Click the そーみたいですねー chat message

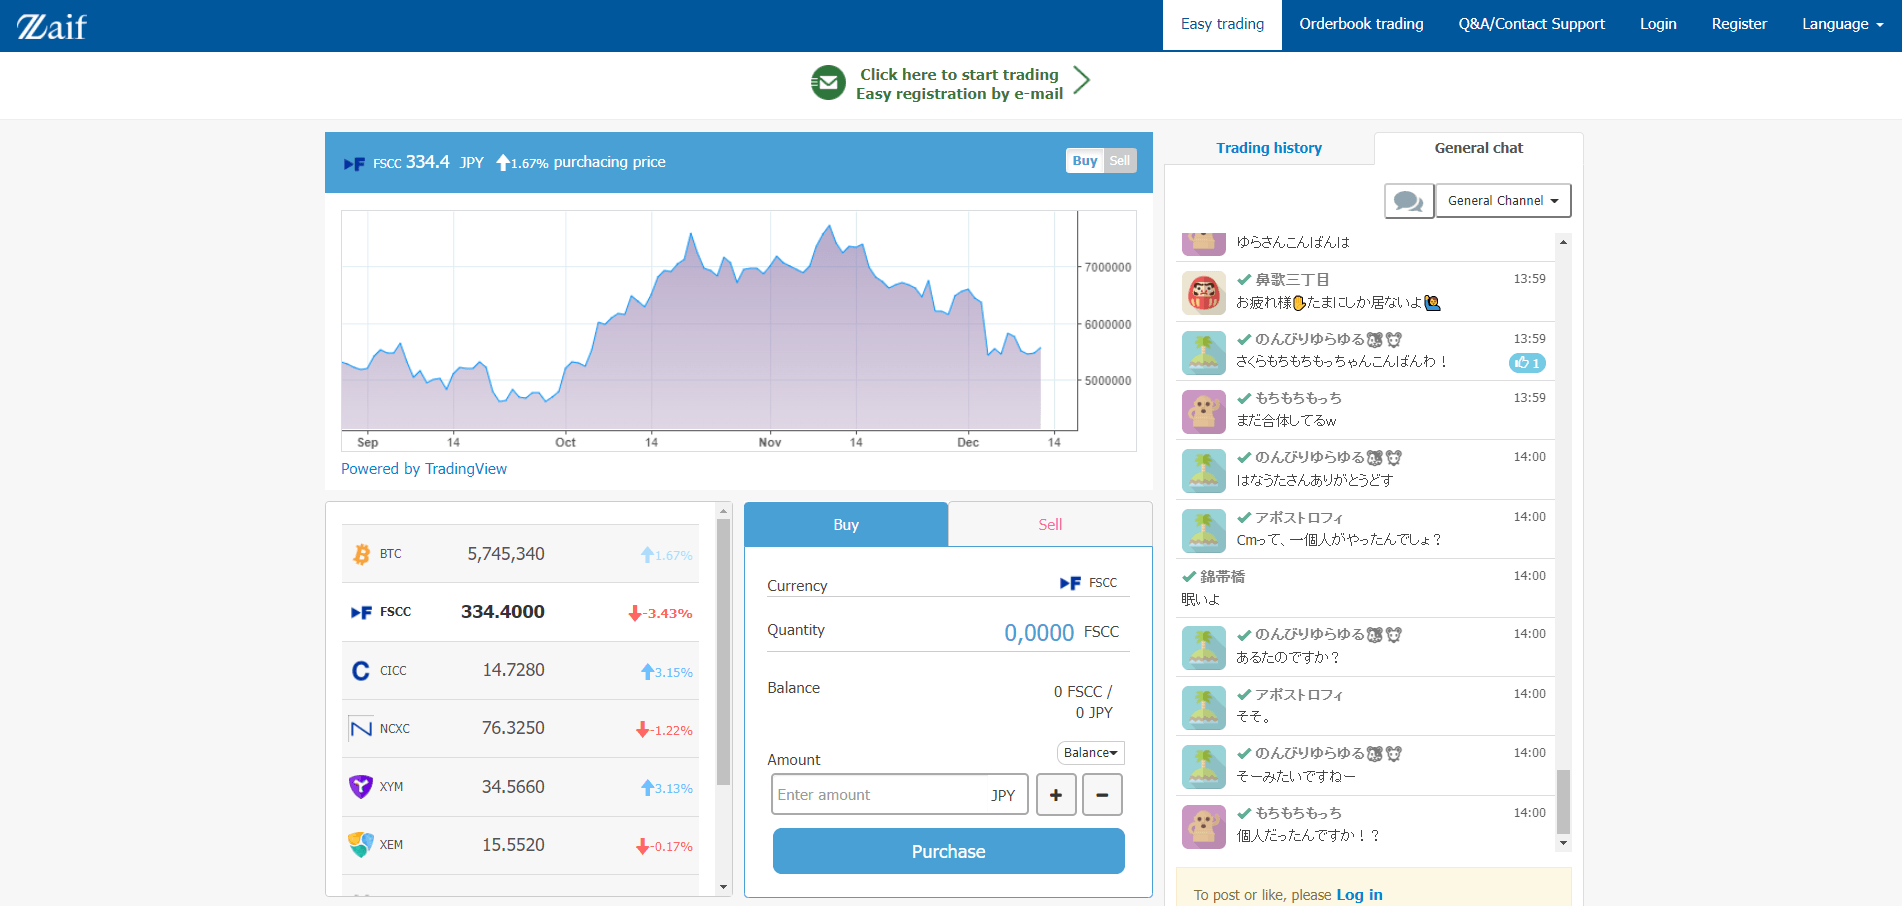click(x=1296, y=777)
